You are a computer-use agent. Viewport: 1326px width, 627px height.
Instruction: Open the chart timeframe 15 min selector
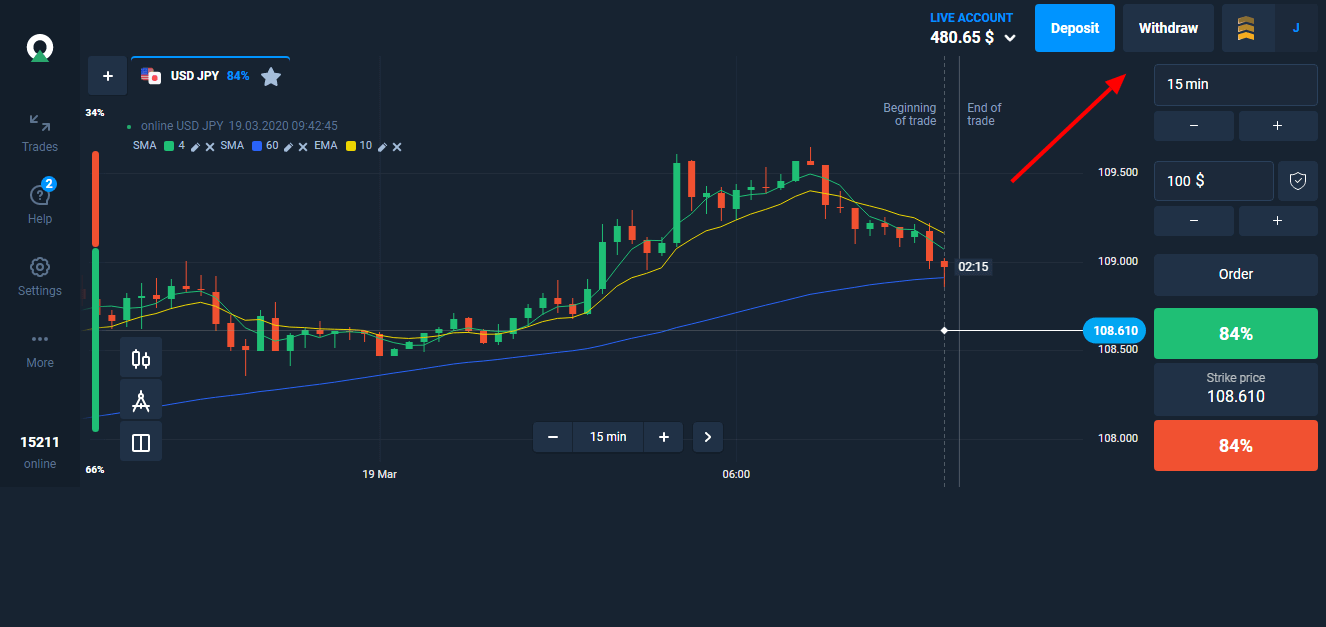[608, 437]
